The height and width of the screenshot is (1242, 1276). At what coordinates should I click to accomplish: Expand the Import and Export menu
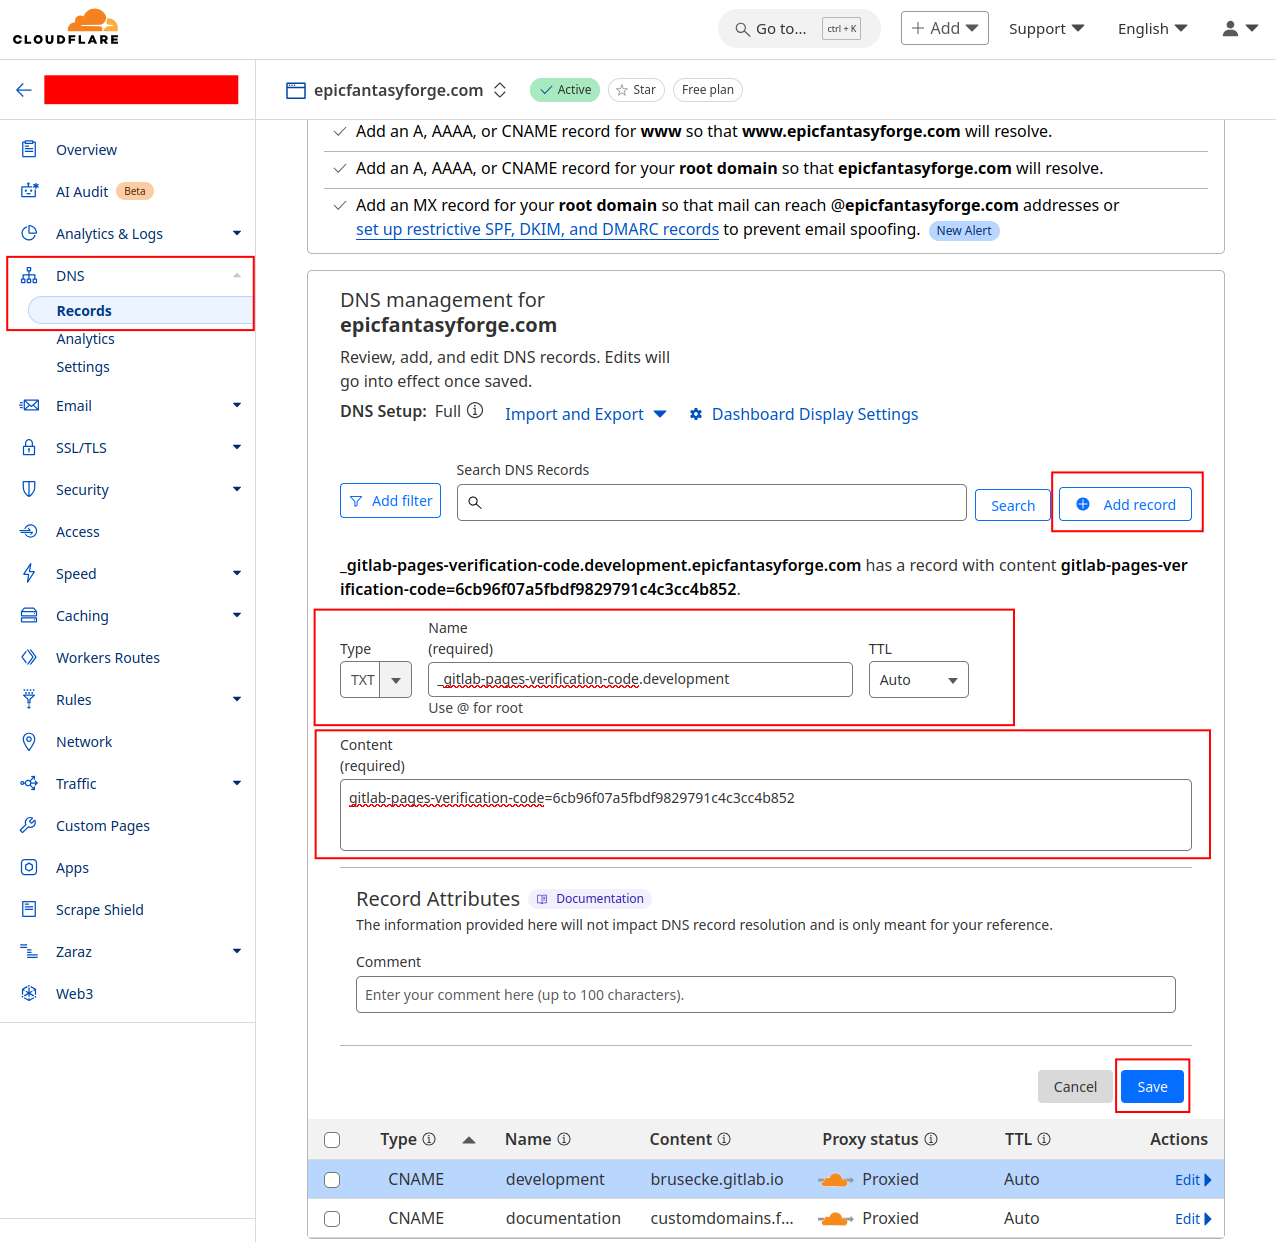coord(585,414)
